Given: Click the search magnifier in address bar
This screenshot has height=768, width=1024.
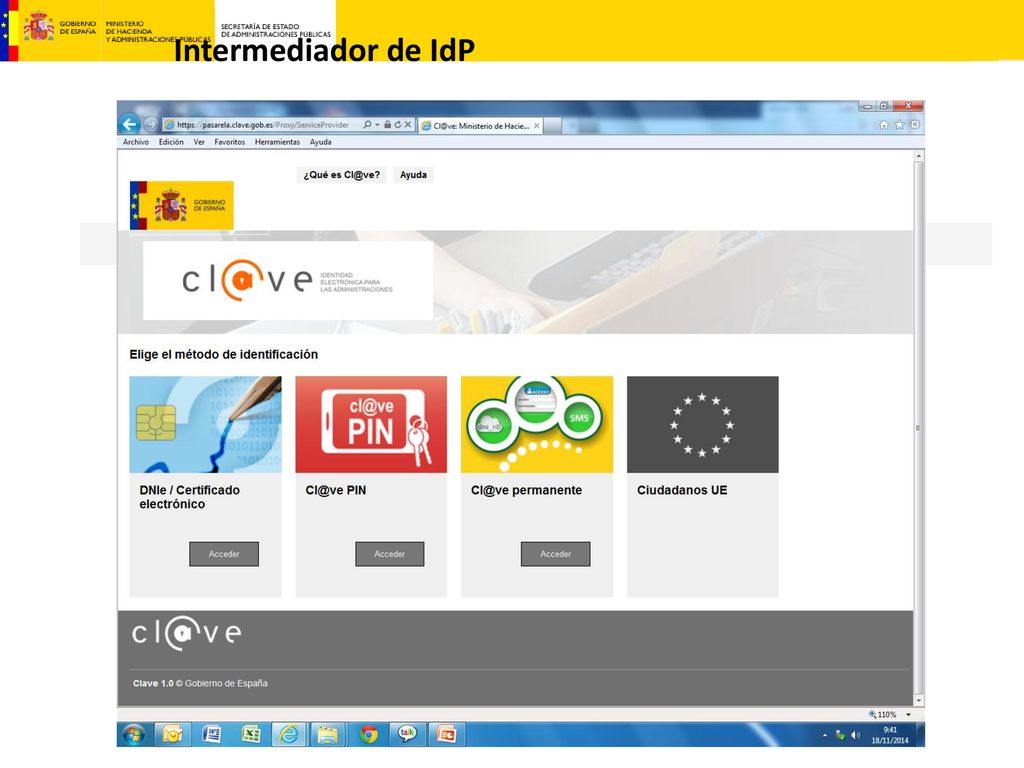Looking at the screenshot, I should pyautogui.click(x=367, y=124).
